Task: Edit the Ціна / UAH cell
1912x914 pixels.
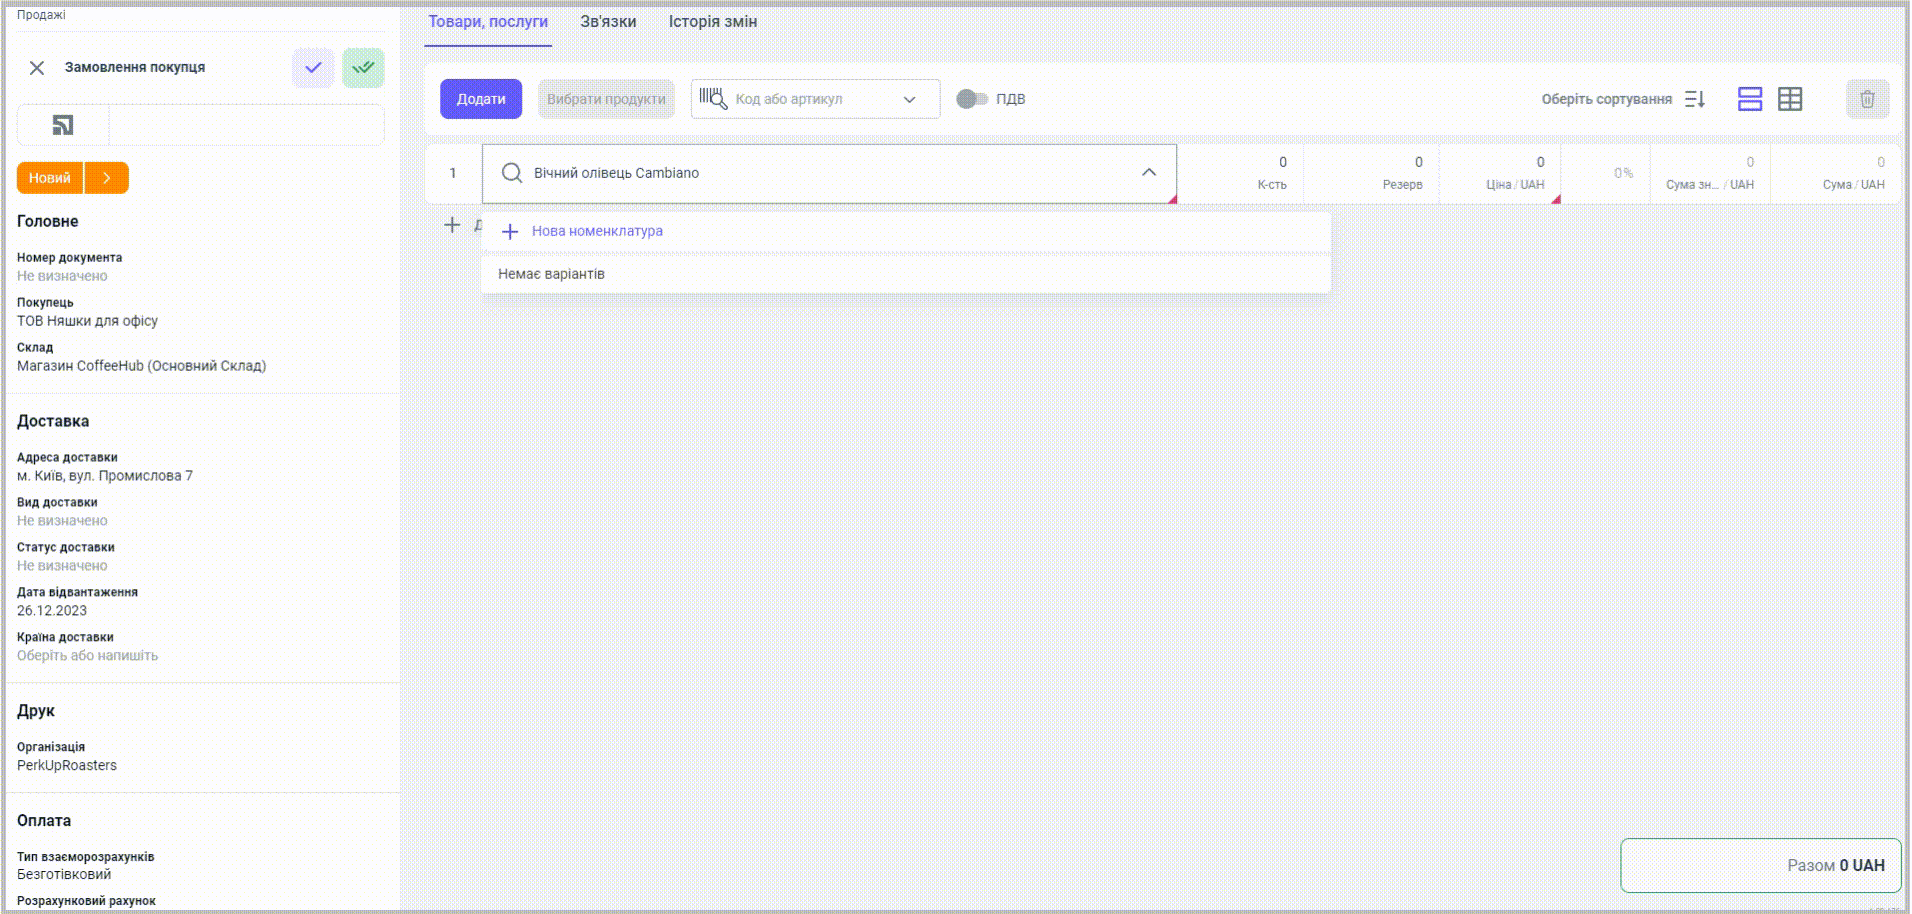Action: pyautogui.click(x=1500, y=174)
